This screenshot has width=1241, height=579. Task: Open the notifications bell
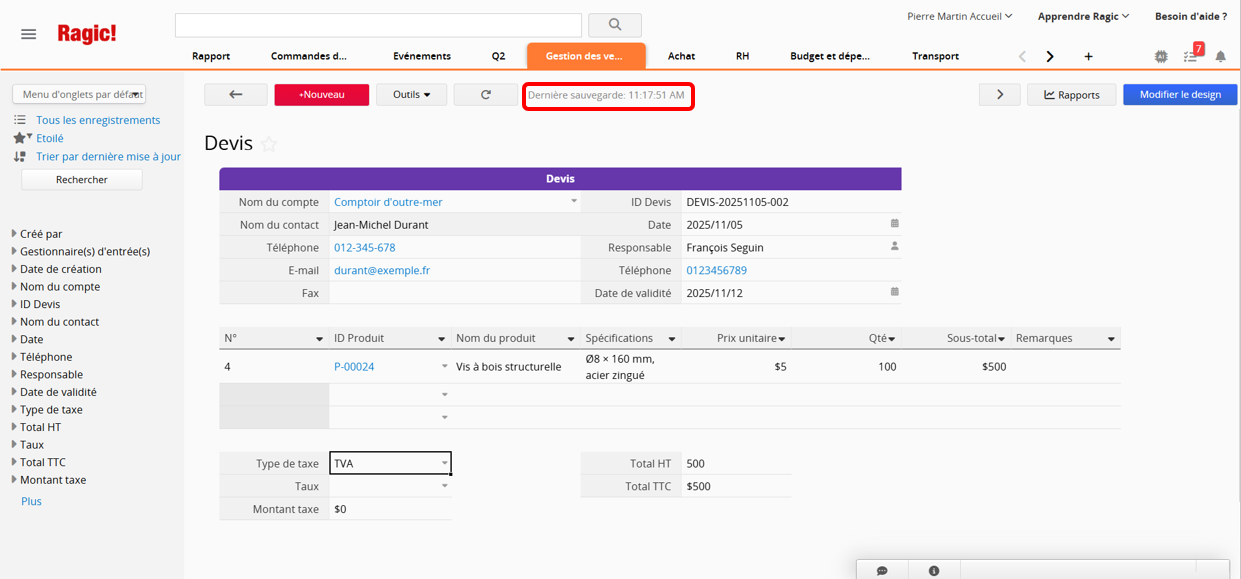(1220, 56)
